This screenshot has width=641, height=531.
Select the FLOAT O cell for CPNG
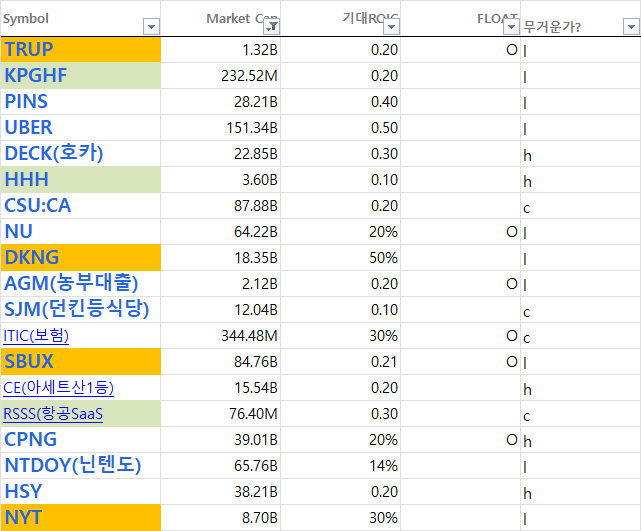coord(460,440)
